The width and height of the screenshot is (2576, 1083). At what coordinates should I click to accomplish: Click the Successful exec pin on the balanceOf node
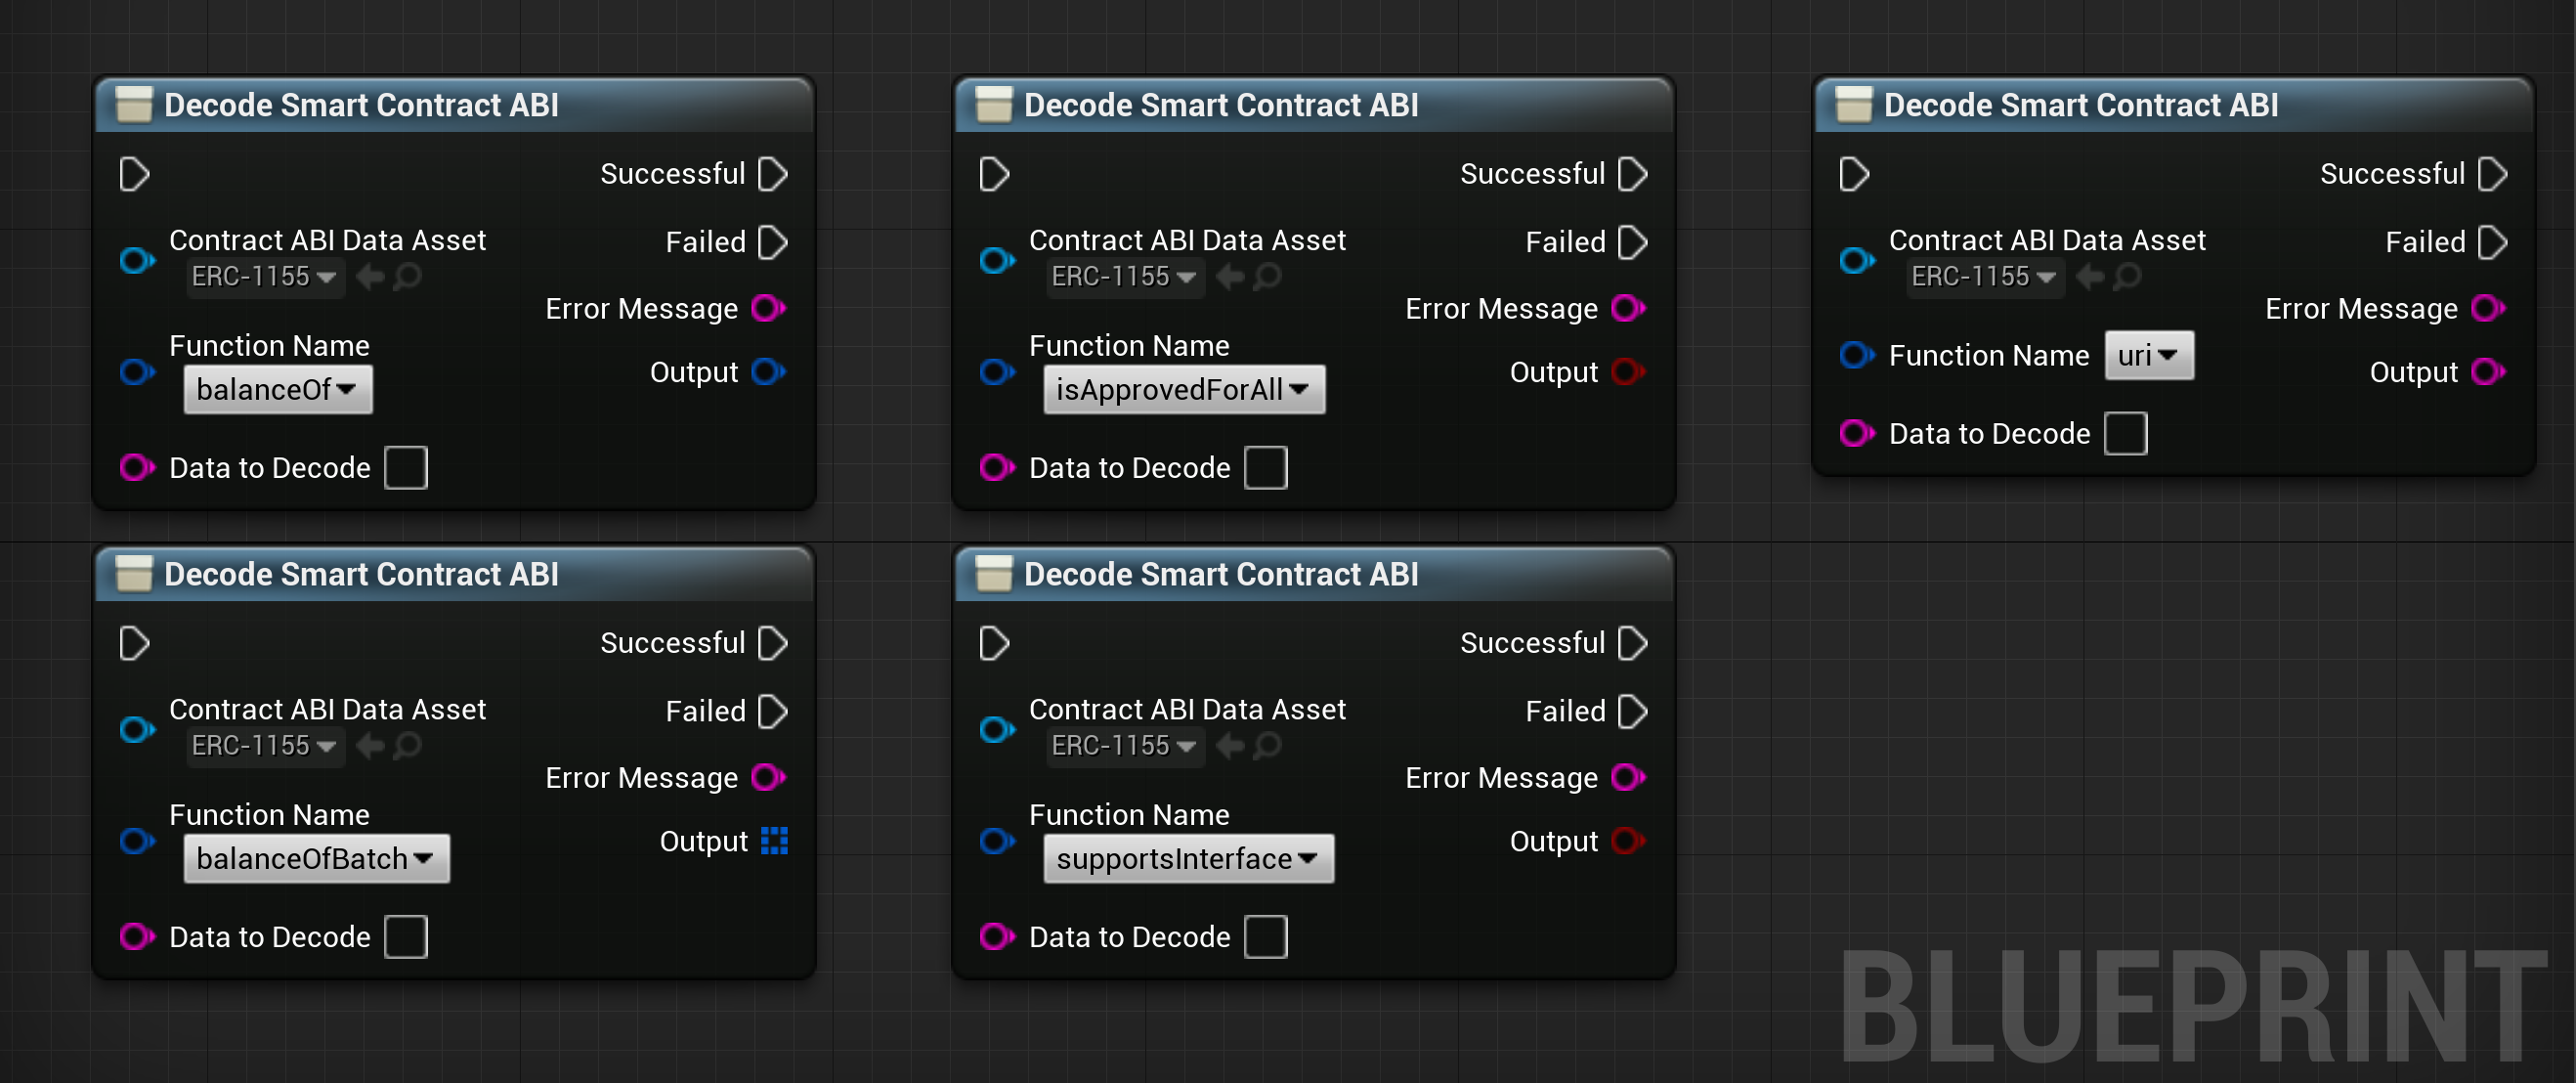pyautogui.click(x=772, y=173)
